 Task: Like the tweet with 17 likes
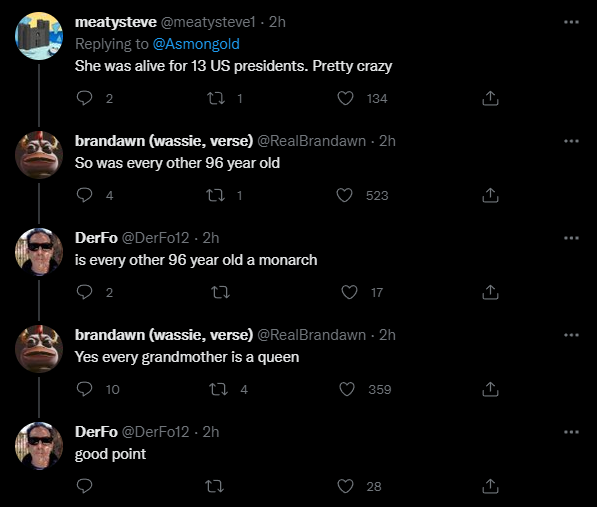(x=350, y=292)
